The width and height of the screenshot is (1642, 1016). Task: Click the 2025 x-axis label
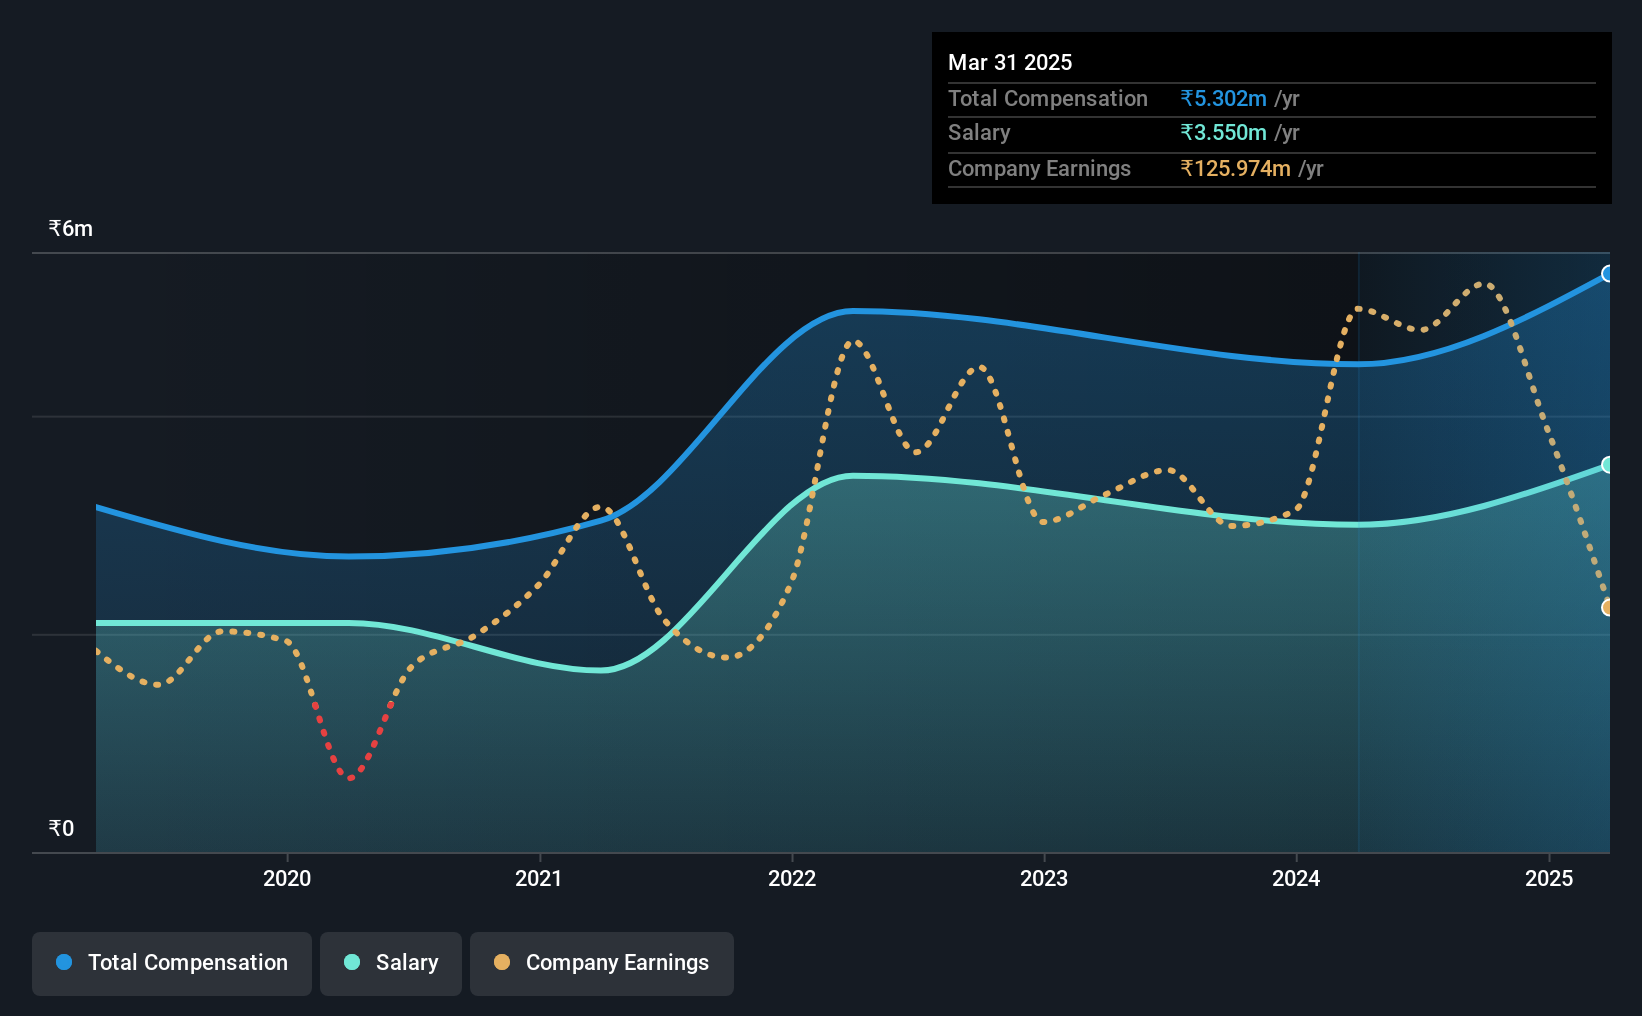(x=1549, y=879)
